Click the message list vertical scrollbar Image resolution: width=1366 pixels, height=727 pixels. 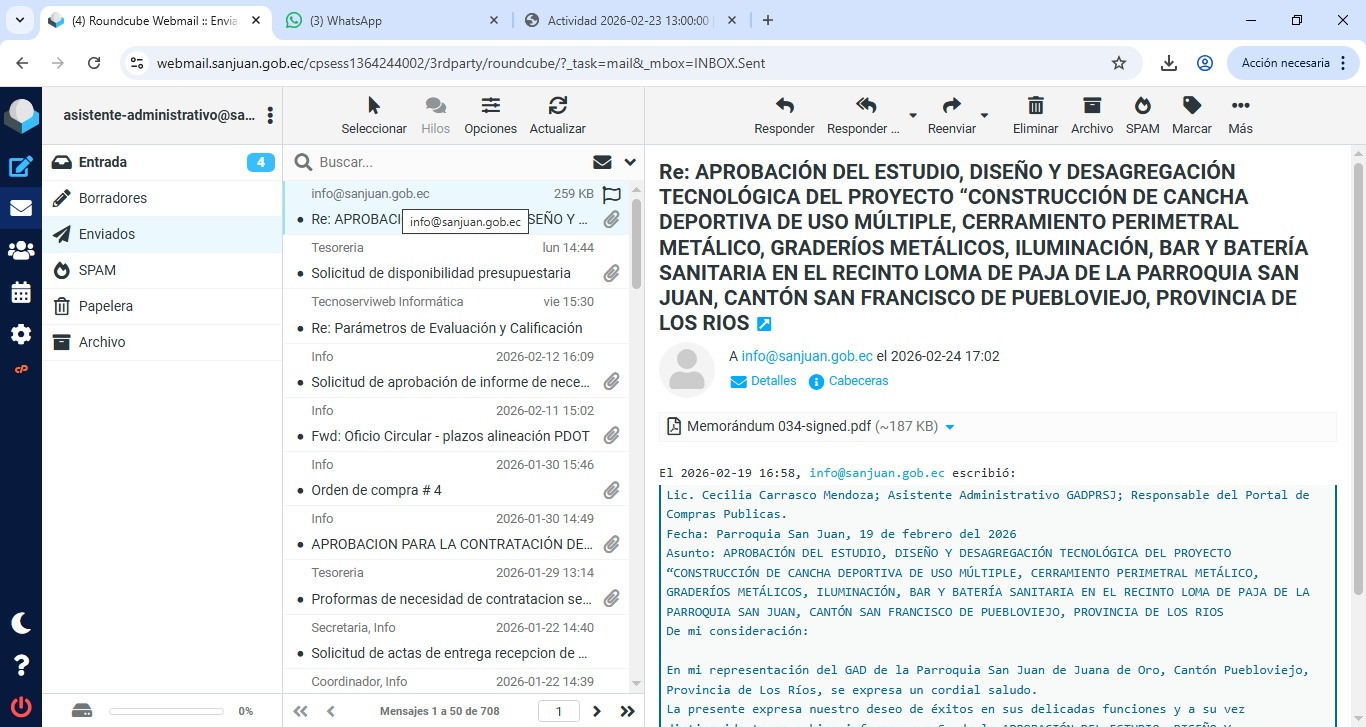(637, 245)
